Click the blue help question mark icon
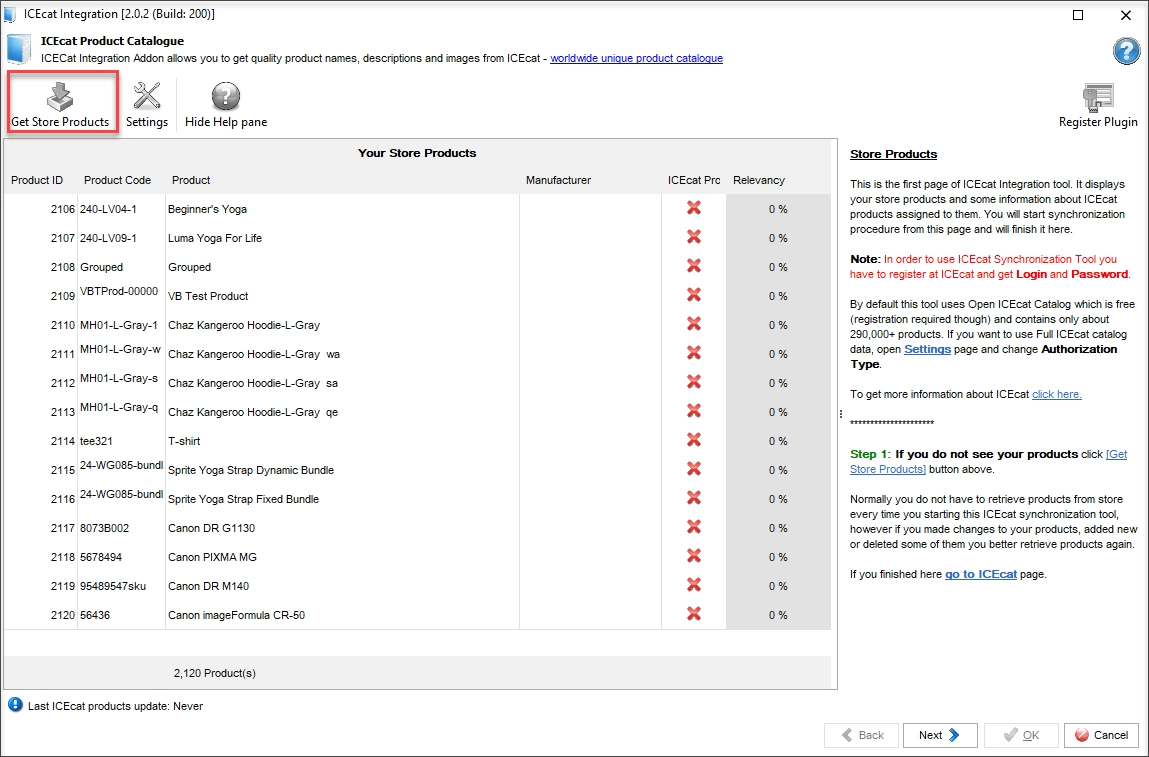The width and height of the screenshot is (1149, 757). 1126,51
